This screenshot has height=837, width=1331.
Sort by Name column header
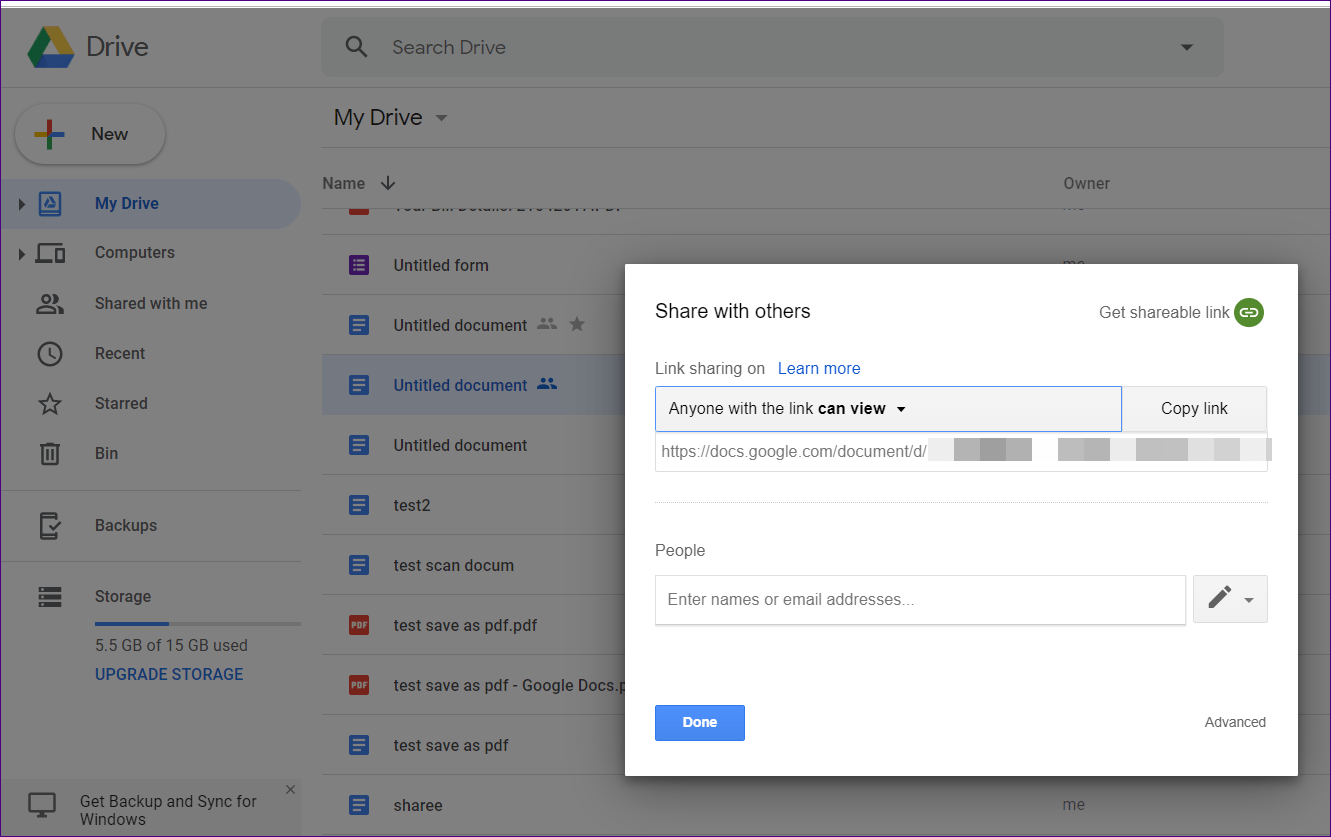click(343, 183)
